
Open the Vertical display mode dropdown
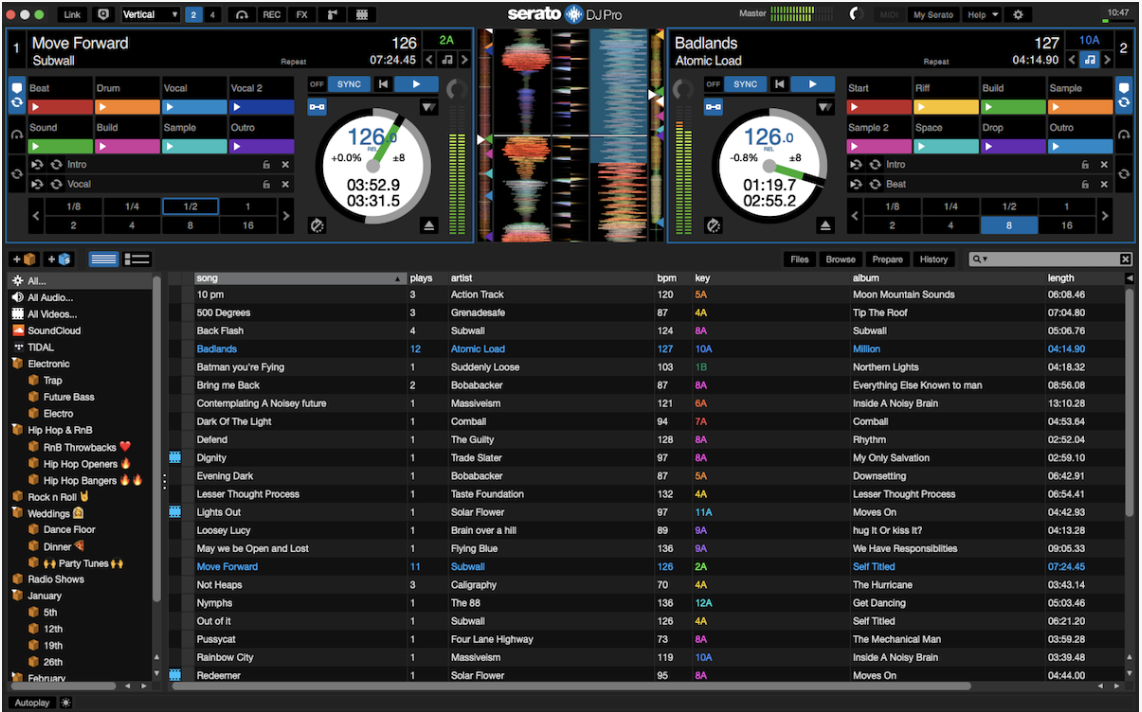150,15
